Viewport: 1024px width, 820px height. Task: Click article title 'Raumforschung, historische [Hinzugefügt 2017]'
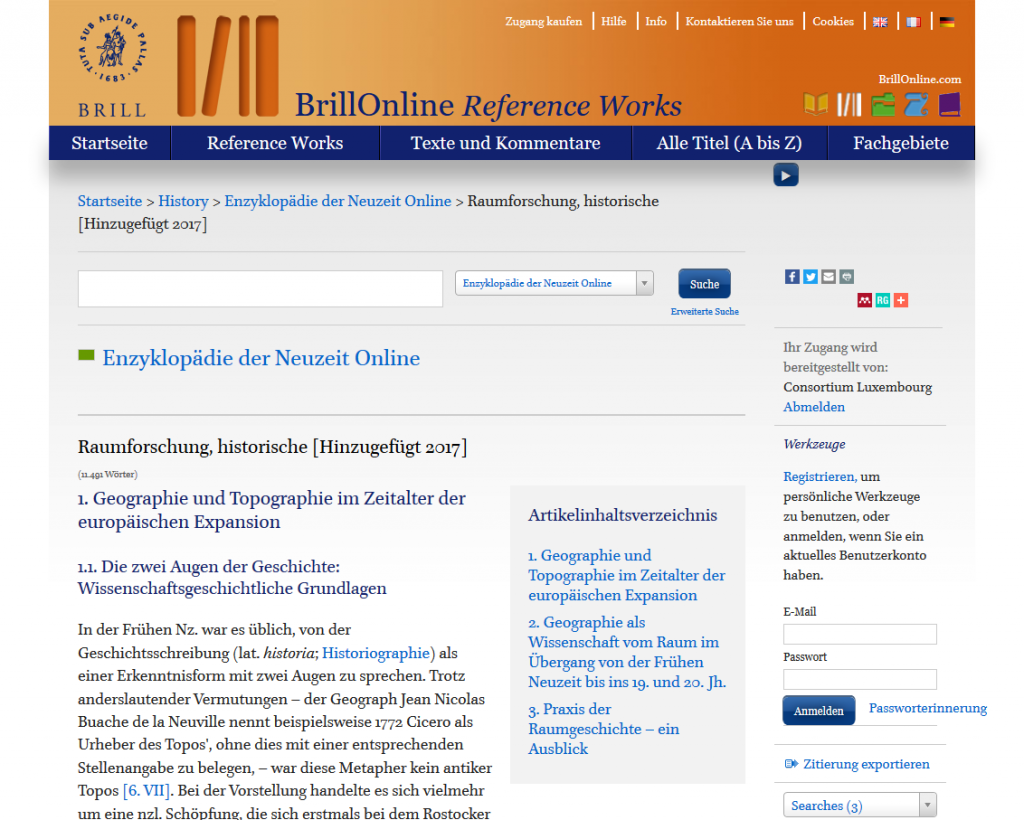click(x=272, y=447)
